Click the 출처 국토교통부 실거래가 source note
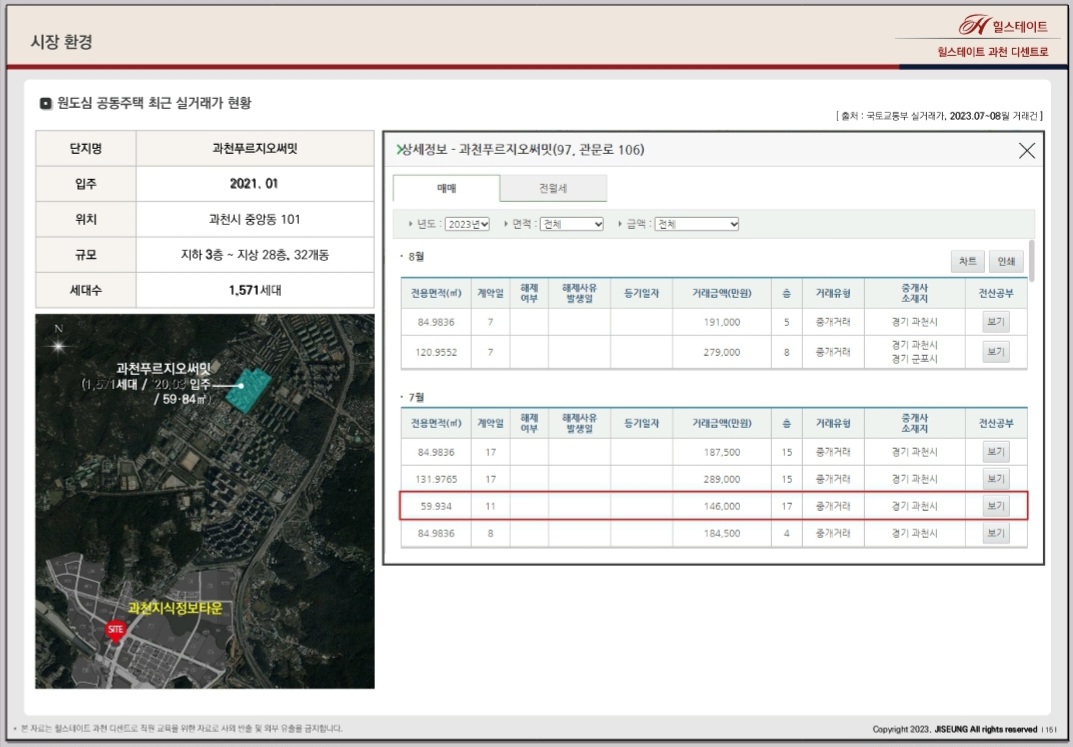 (x=939, y=116)
